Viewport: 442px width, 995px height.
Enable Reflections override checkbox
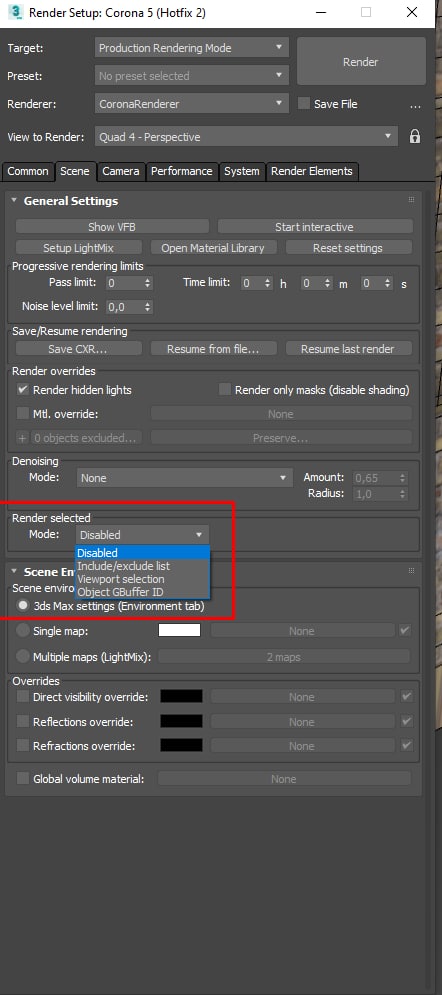click(x=23, y=722)
